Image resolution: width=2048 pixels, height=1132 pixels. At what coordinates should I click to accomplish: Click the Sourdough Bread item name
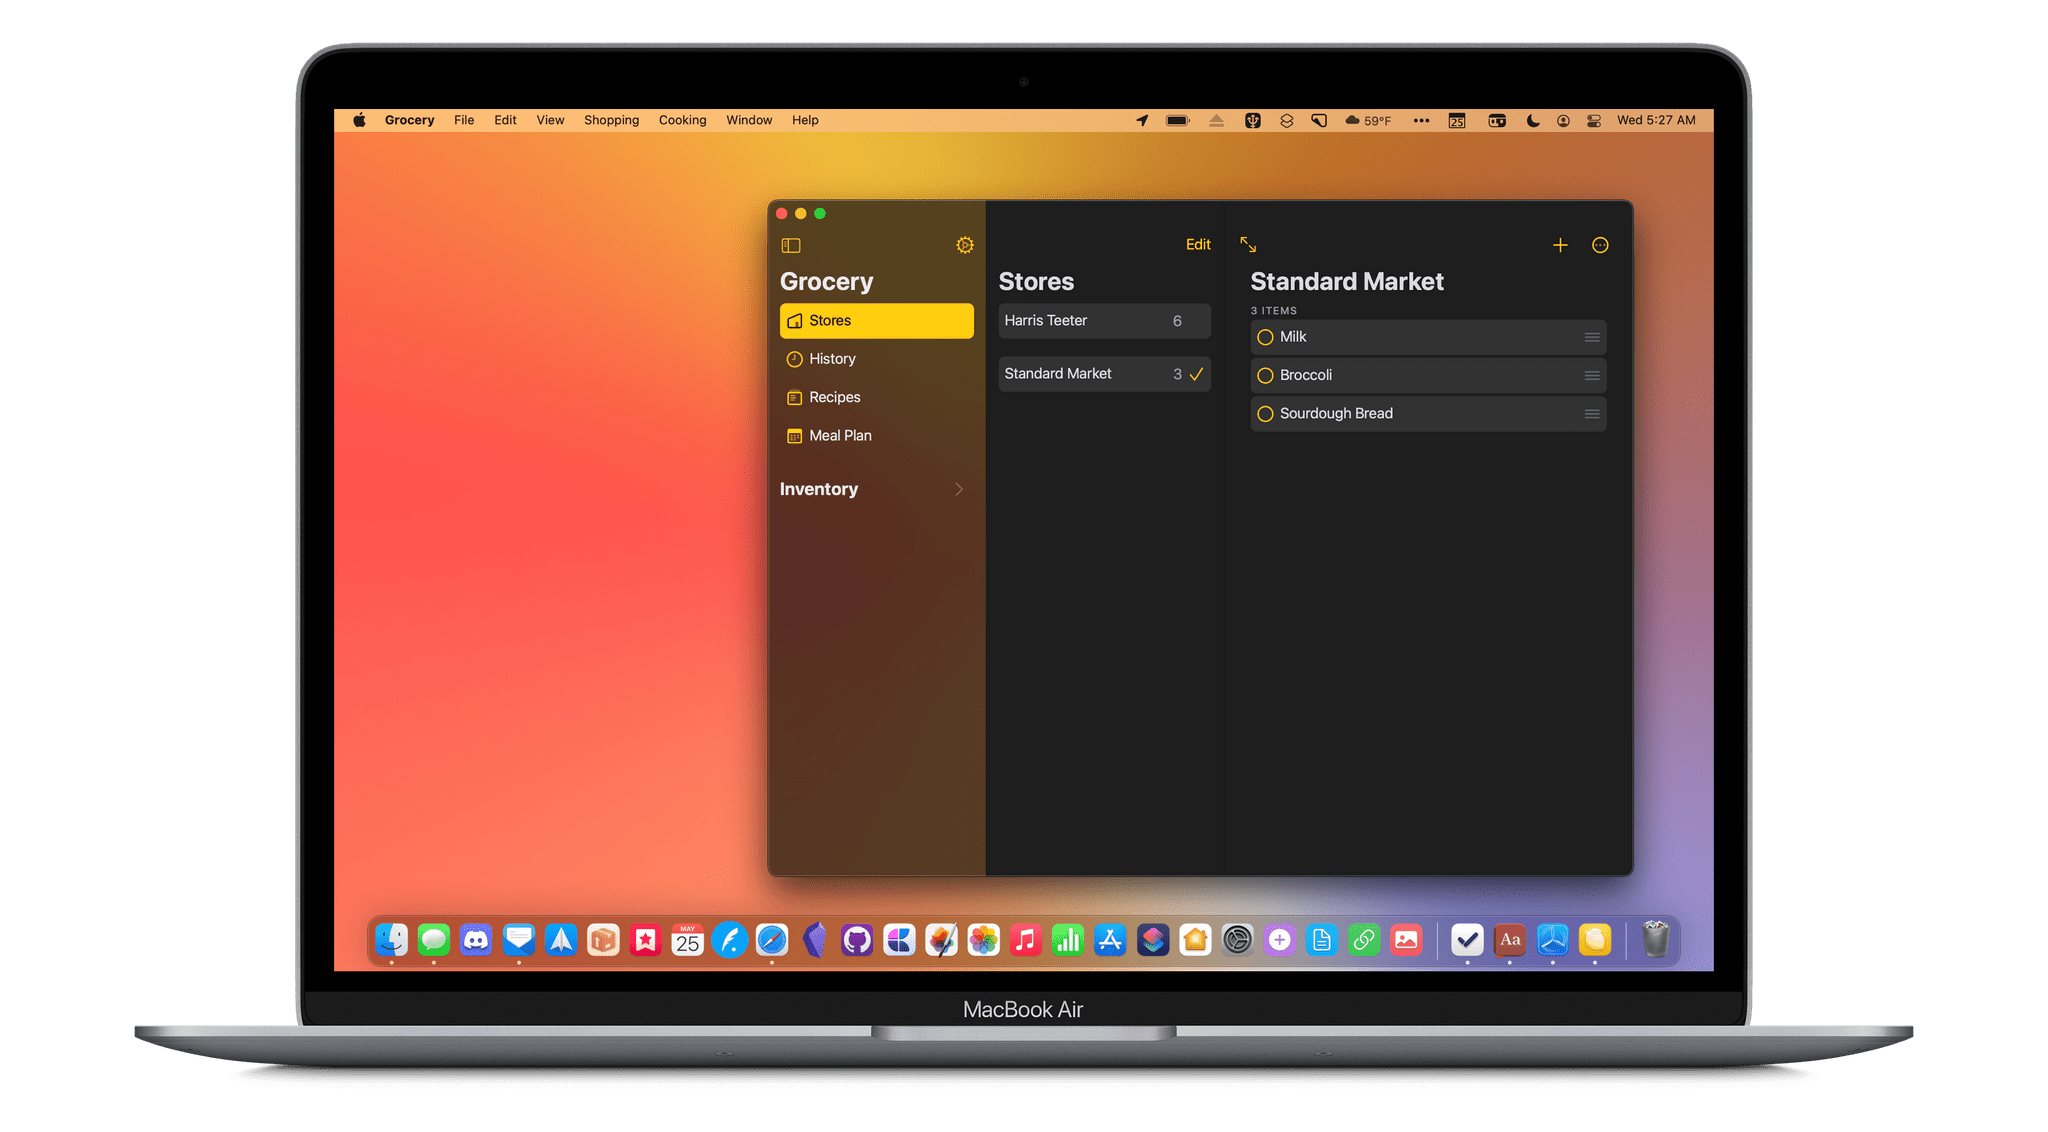(x=1336, y=414)
